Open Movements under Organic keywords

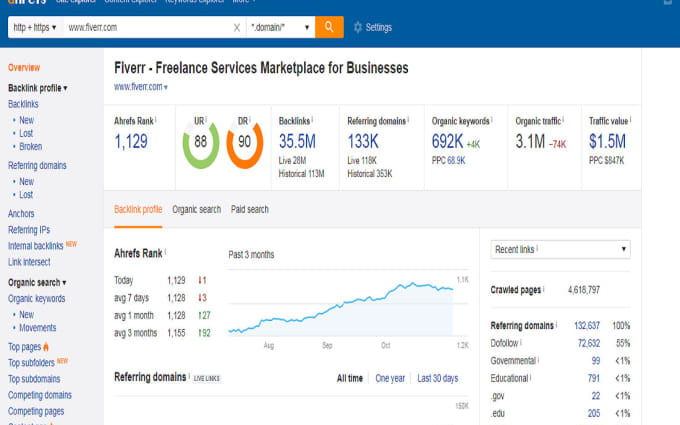[38, 328]
